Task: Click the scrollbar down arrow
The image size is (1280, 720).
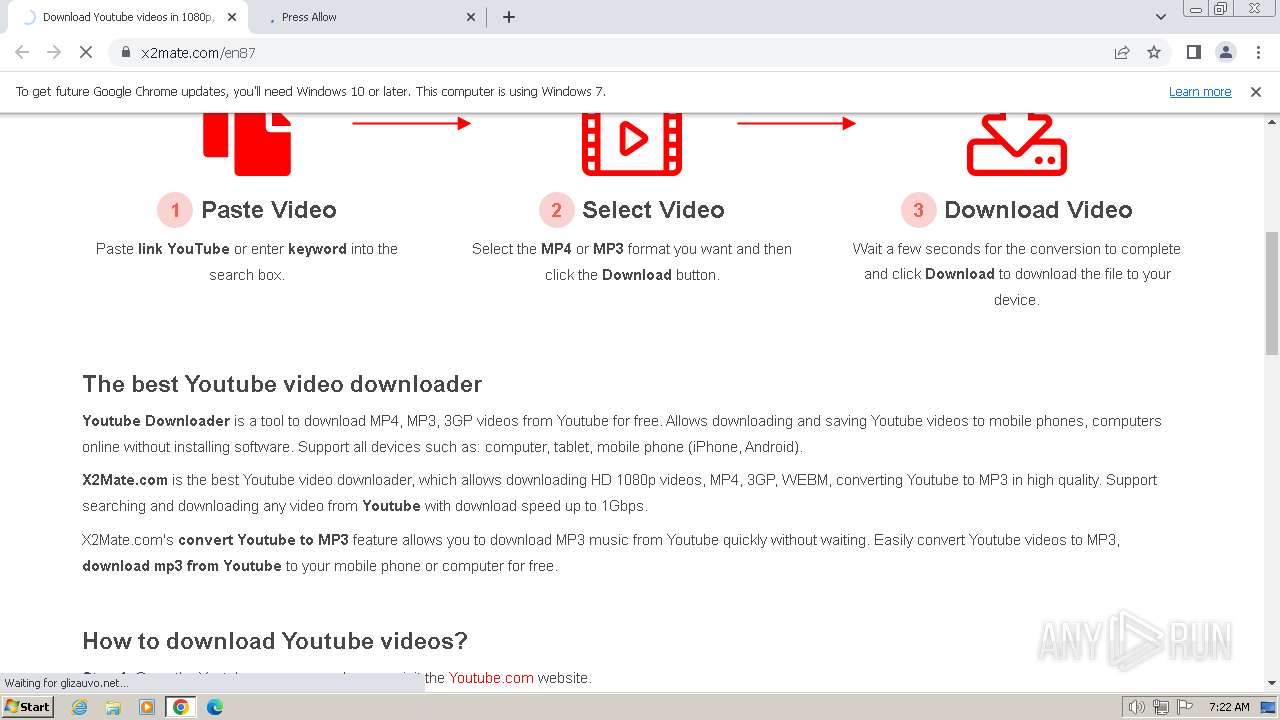Action: 1272,683
